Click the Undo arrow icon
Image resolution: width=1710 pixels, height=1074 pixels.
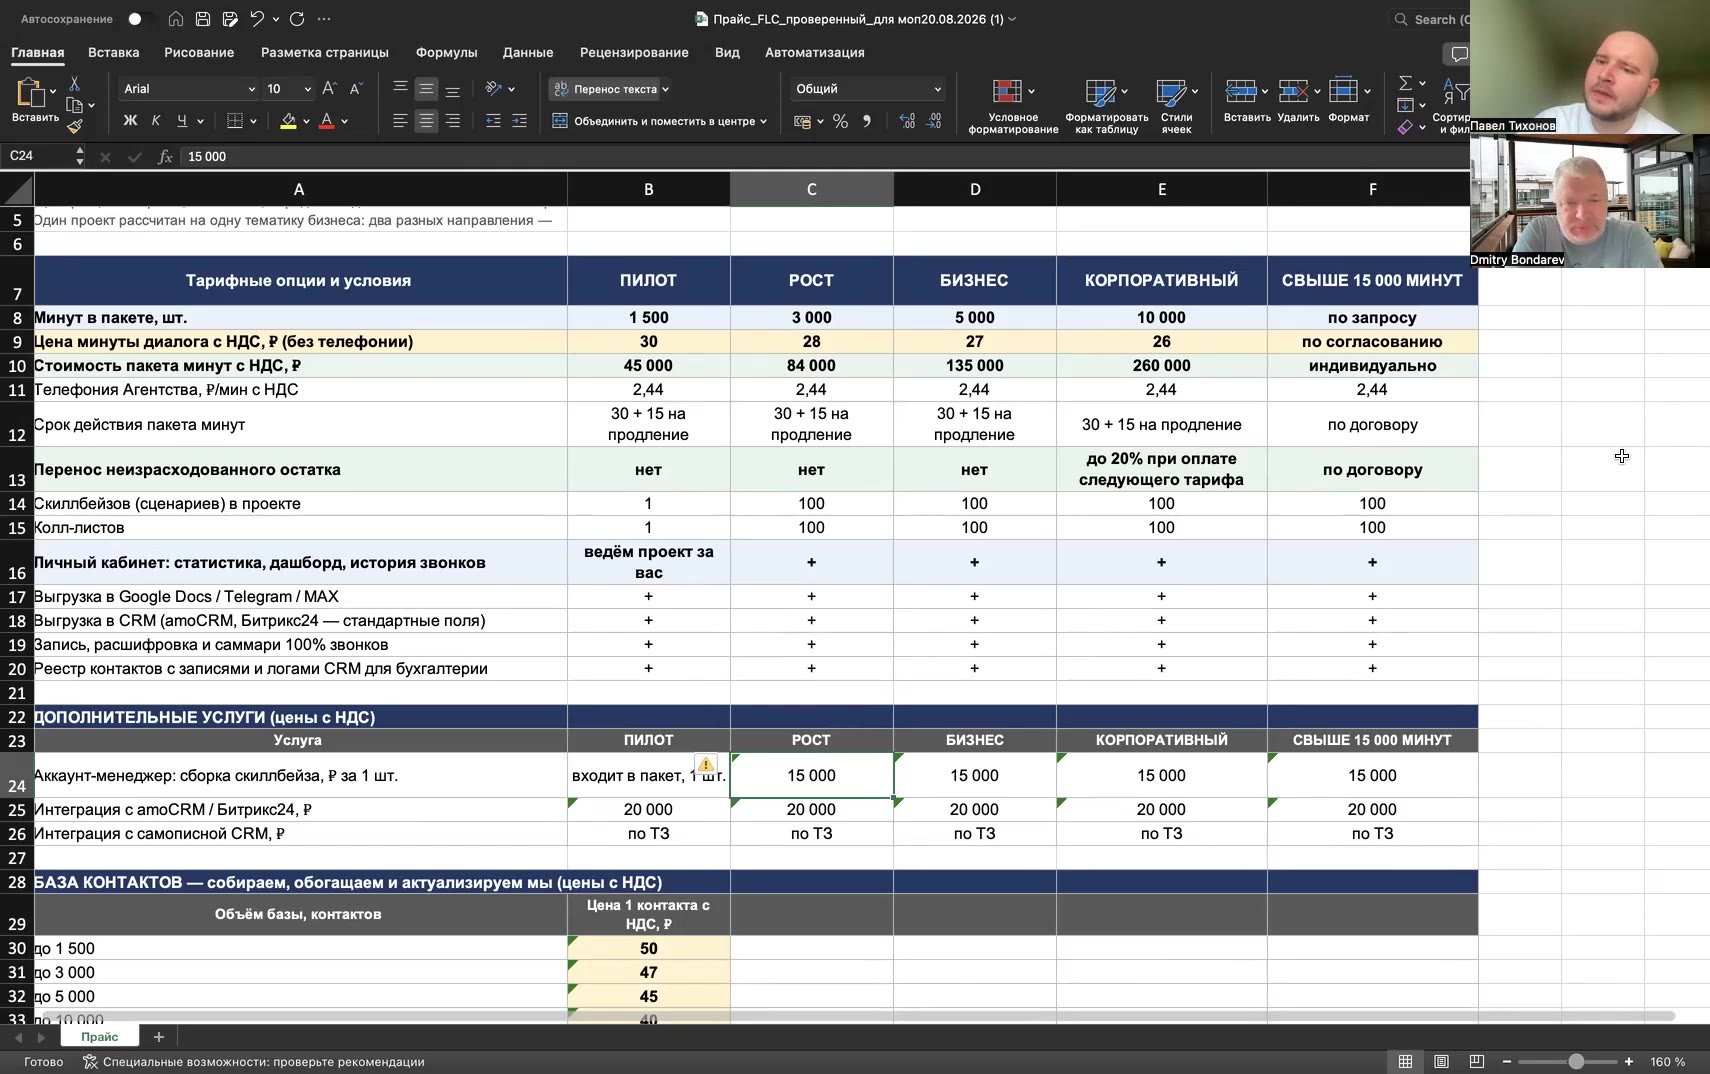click(x=258, y=19)
